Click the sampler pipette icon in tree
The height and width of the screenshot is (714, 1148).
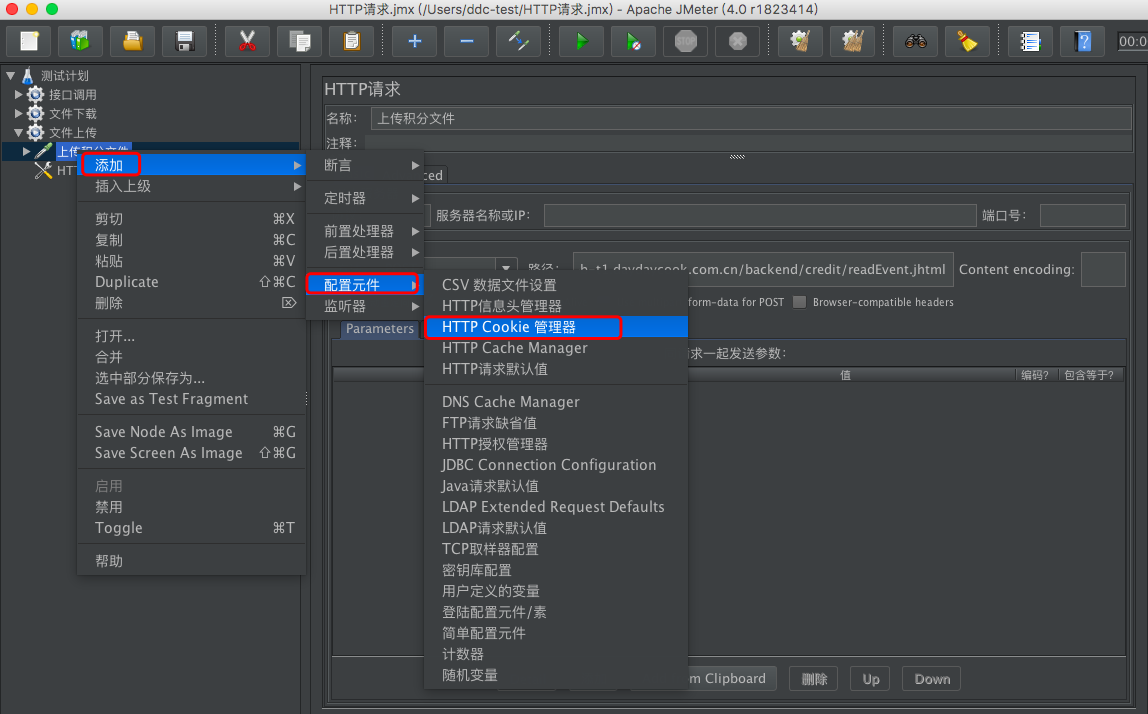[x=43, y=152]
